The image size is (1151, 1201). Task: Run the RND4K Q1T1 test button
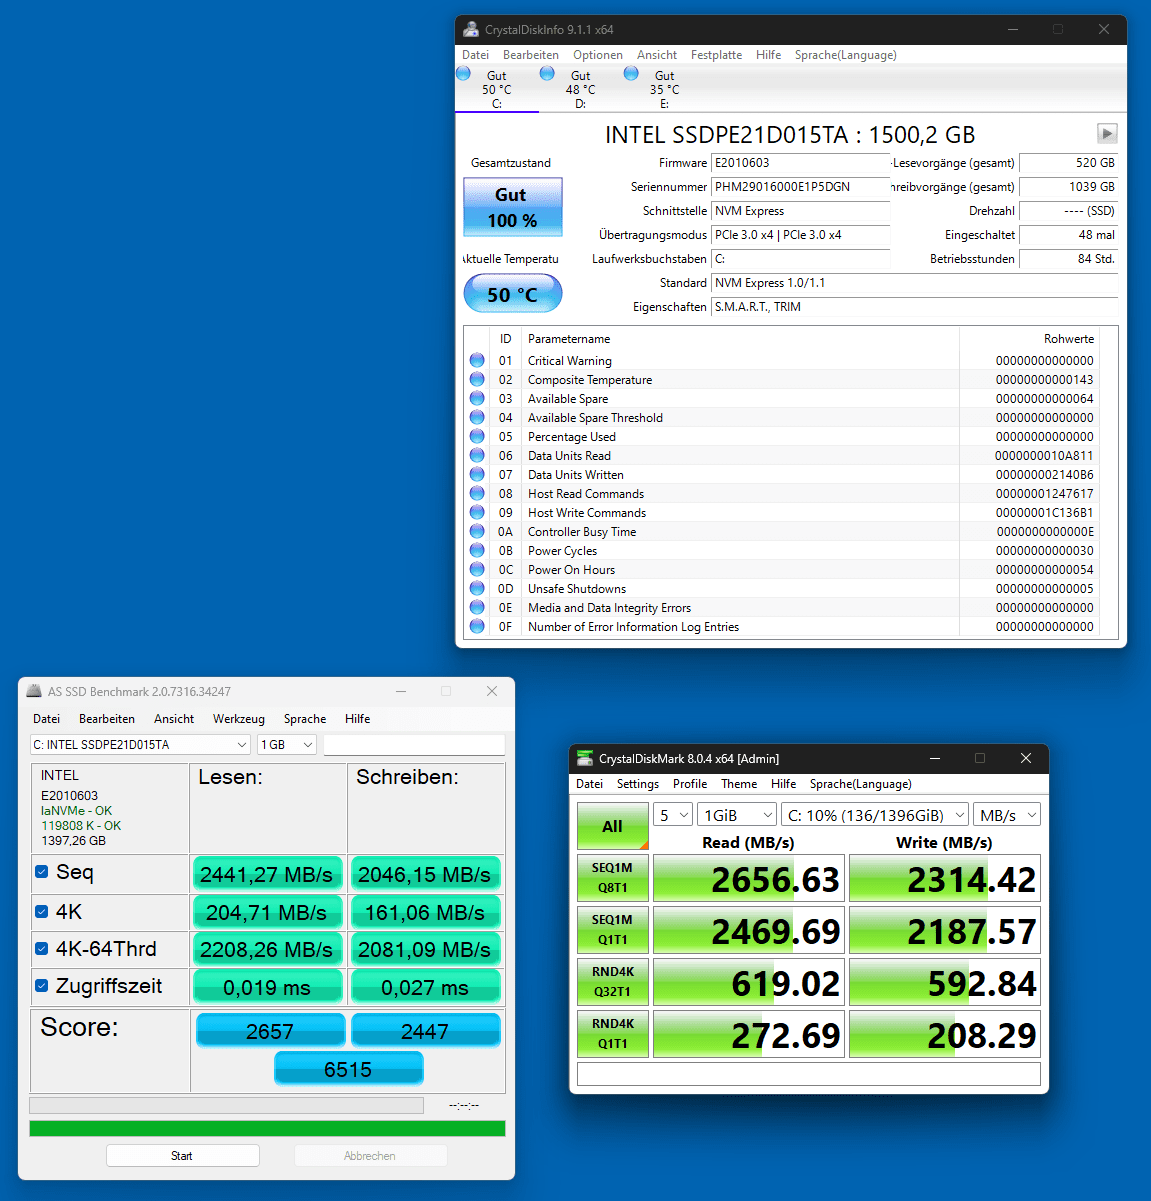[x=612, y=1034]
